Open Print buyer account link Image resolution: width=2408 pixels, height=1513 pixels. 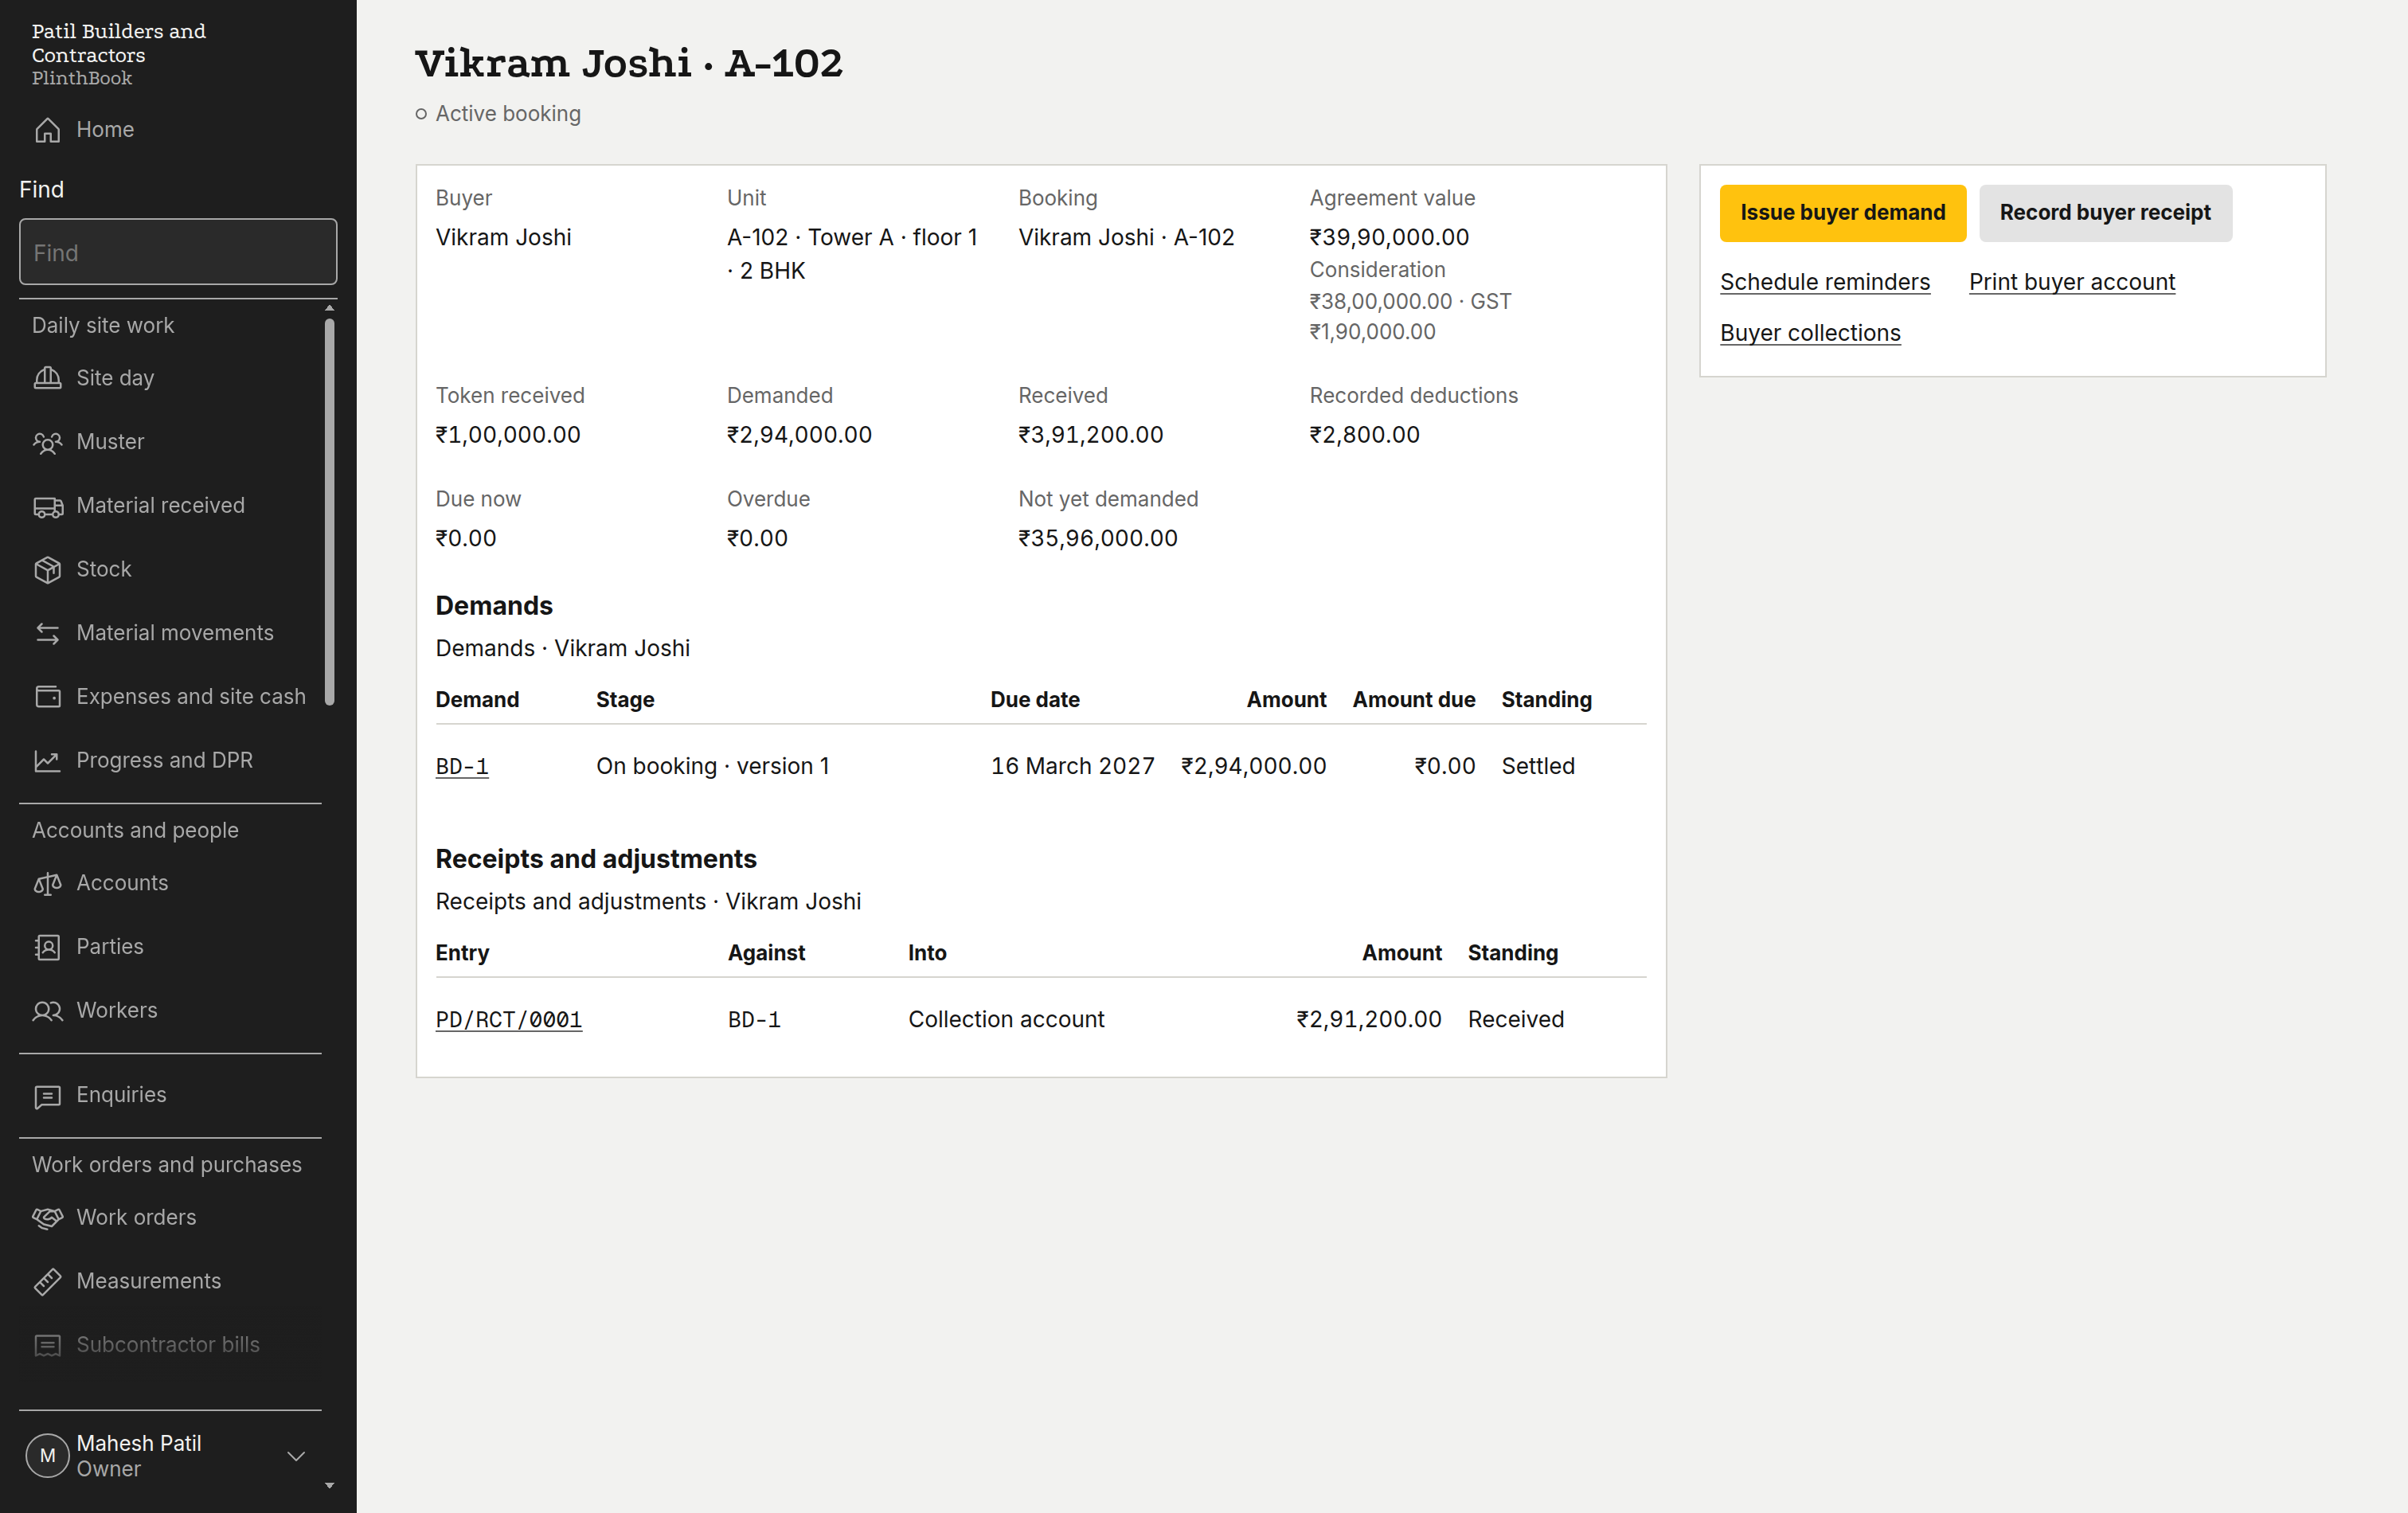2071,282
